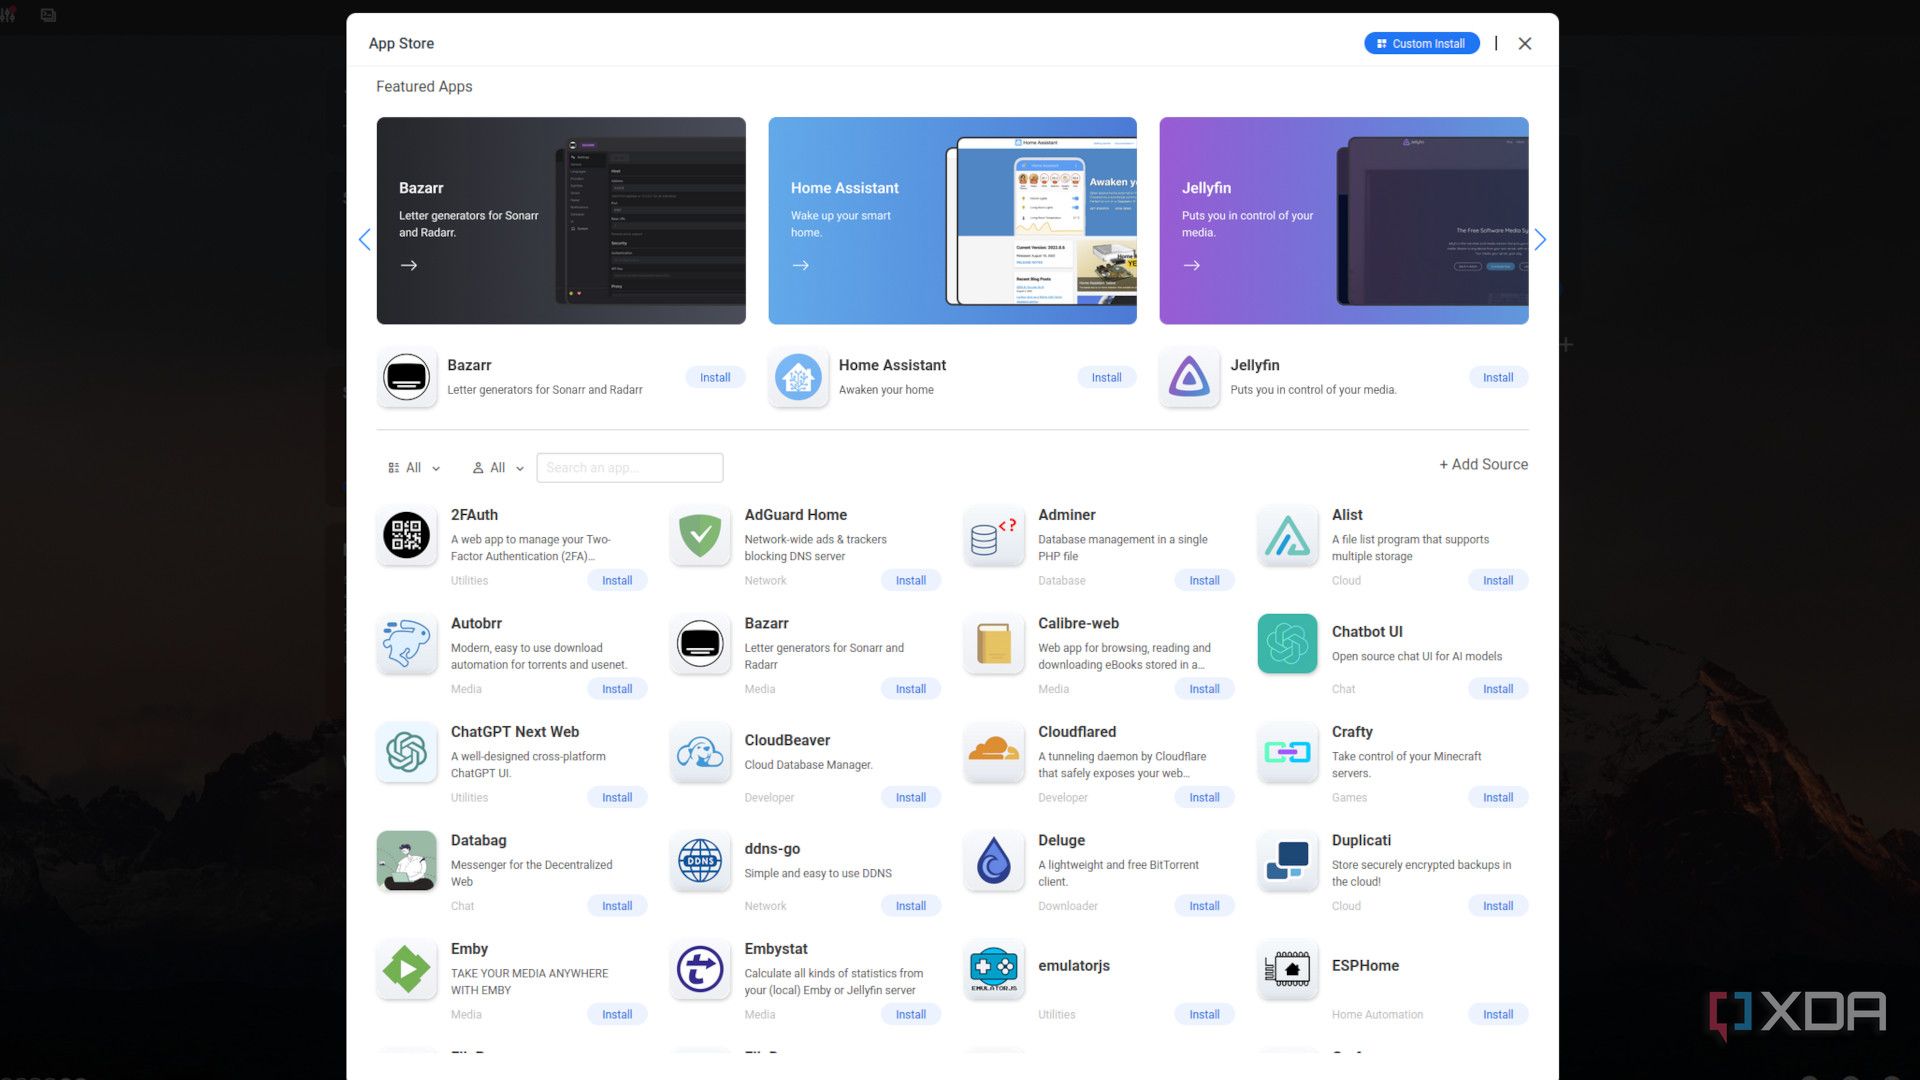Install AdGuard Home
Screen dimensions: 1920x1080
click(x=911, y=581)
